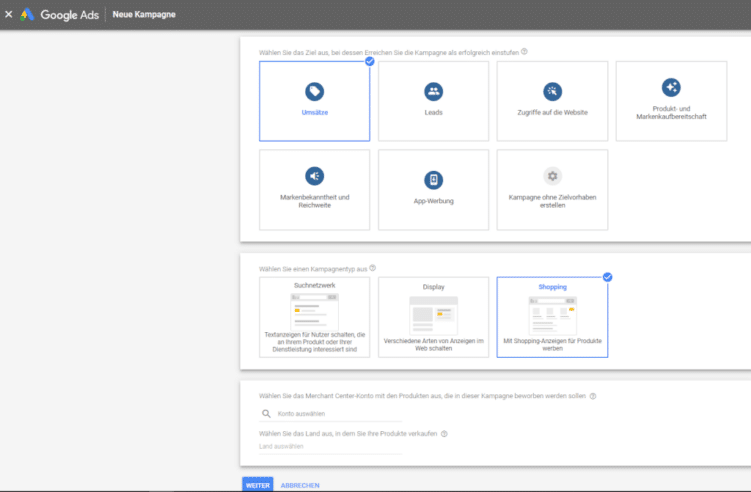The width and height of the screenshot is (751, 492).
Task: Toggle the blue checkmark on Umsätze card
Action: tap(369, 61)
